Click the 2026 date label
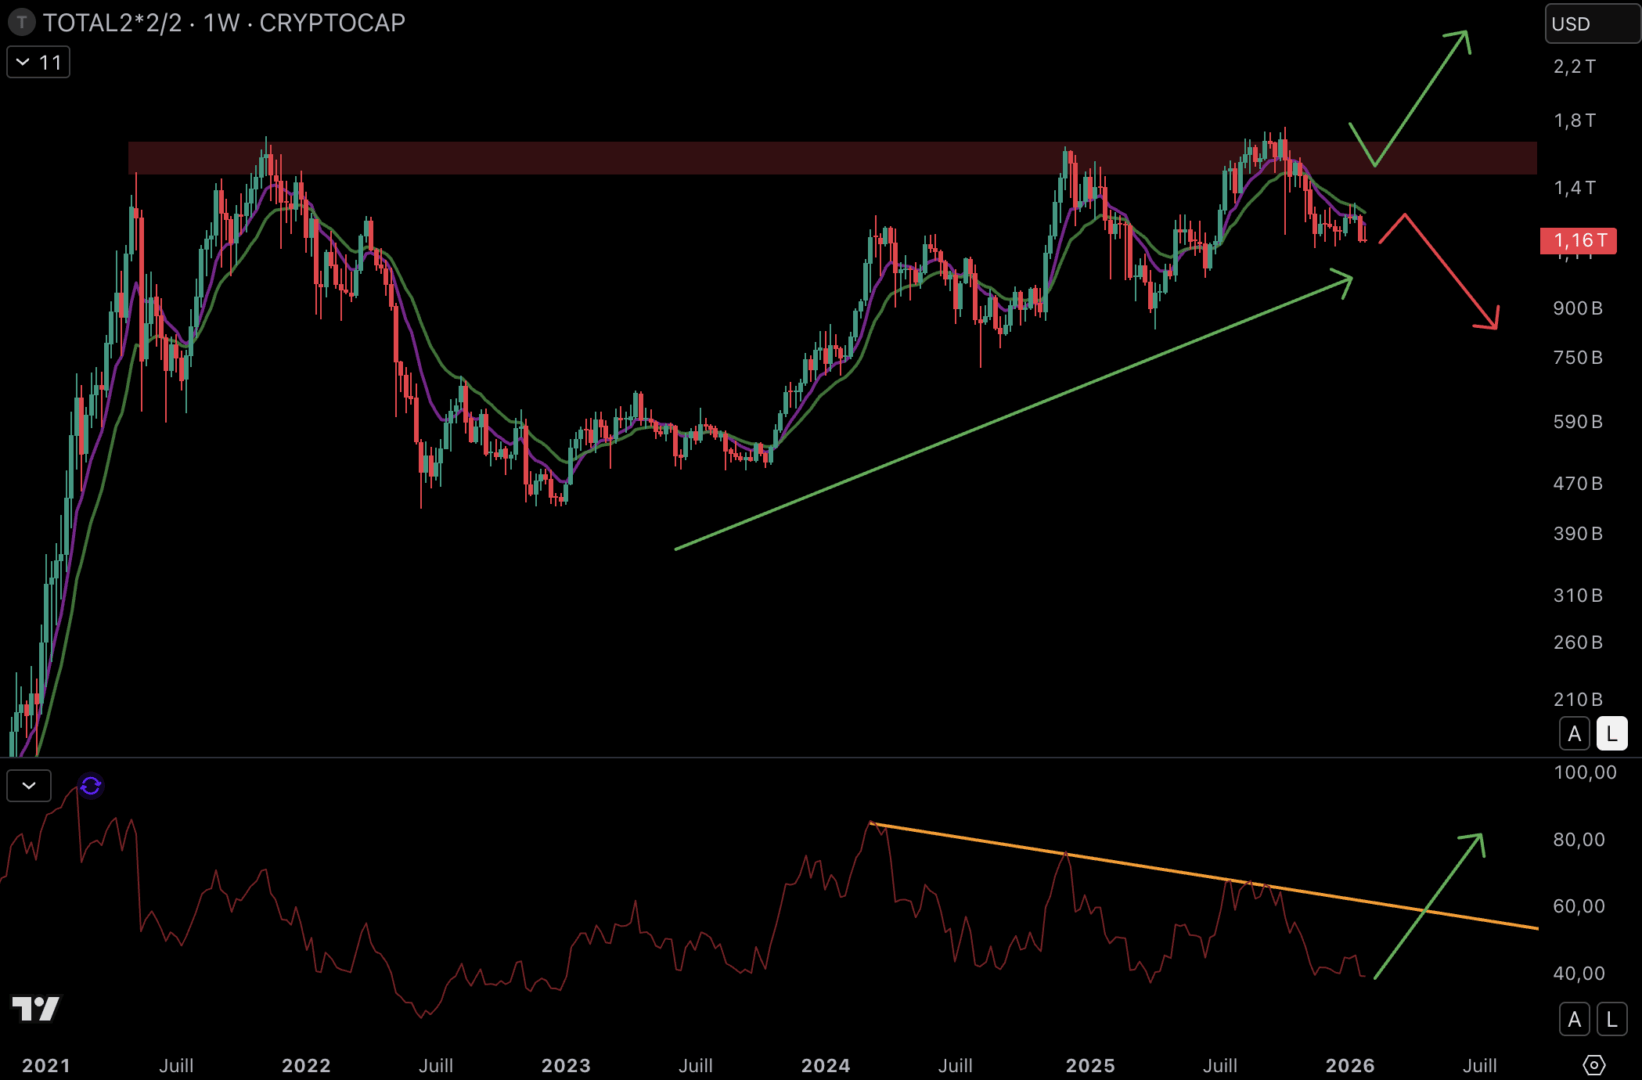Viewport: 1642px width, 1080px height. [x=1350, y=1065]
